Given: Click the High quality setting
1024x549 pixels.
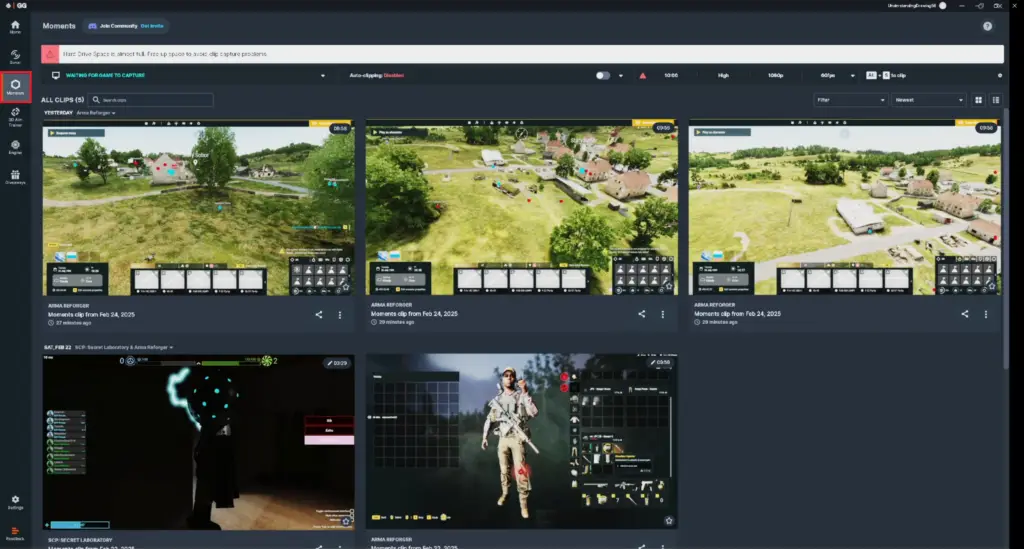Looking at the screenshot, I should (723, 76).
